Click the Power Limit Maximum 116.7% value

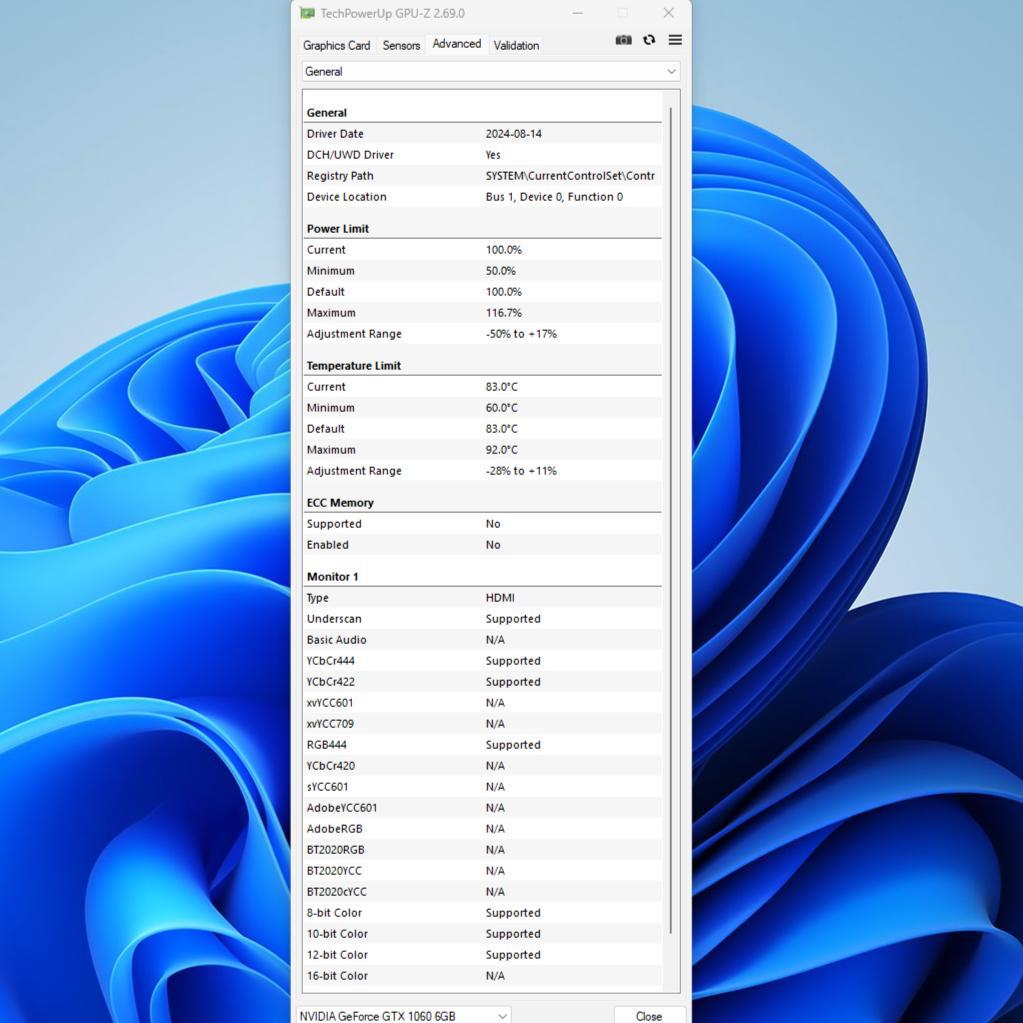[504, 313]
